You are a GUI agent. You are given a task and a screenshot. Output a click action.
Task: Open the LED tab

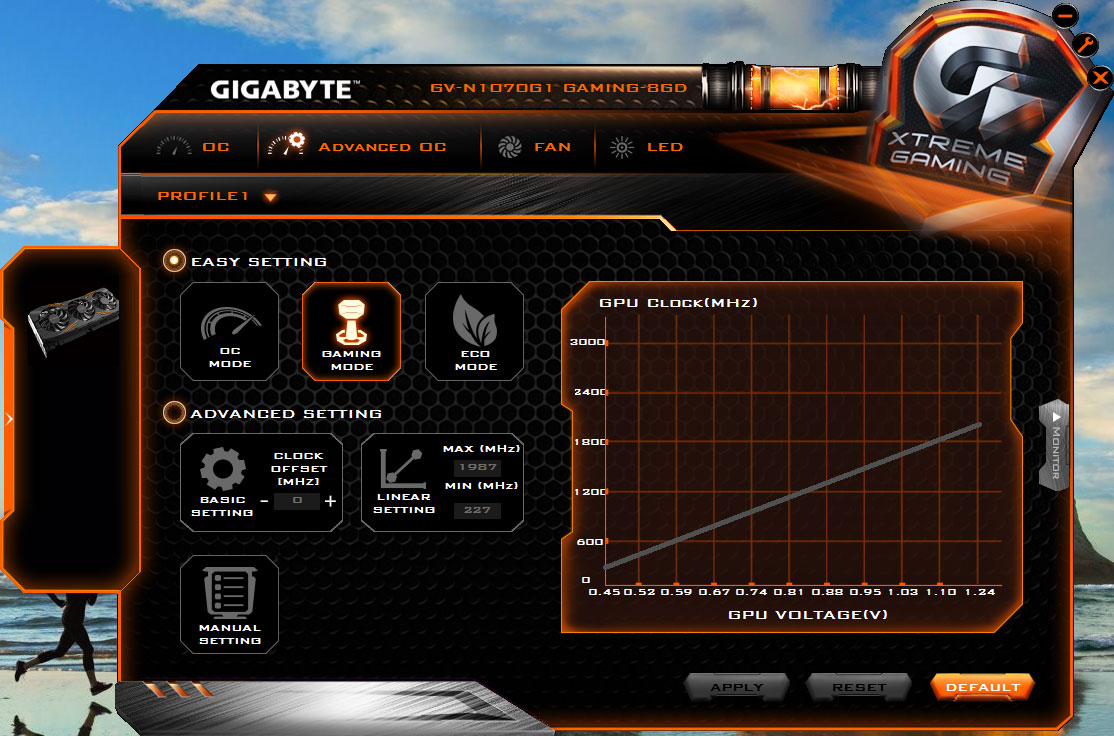click(646, 147)
